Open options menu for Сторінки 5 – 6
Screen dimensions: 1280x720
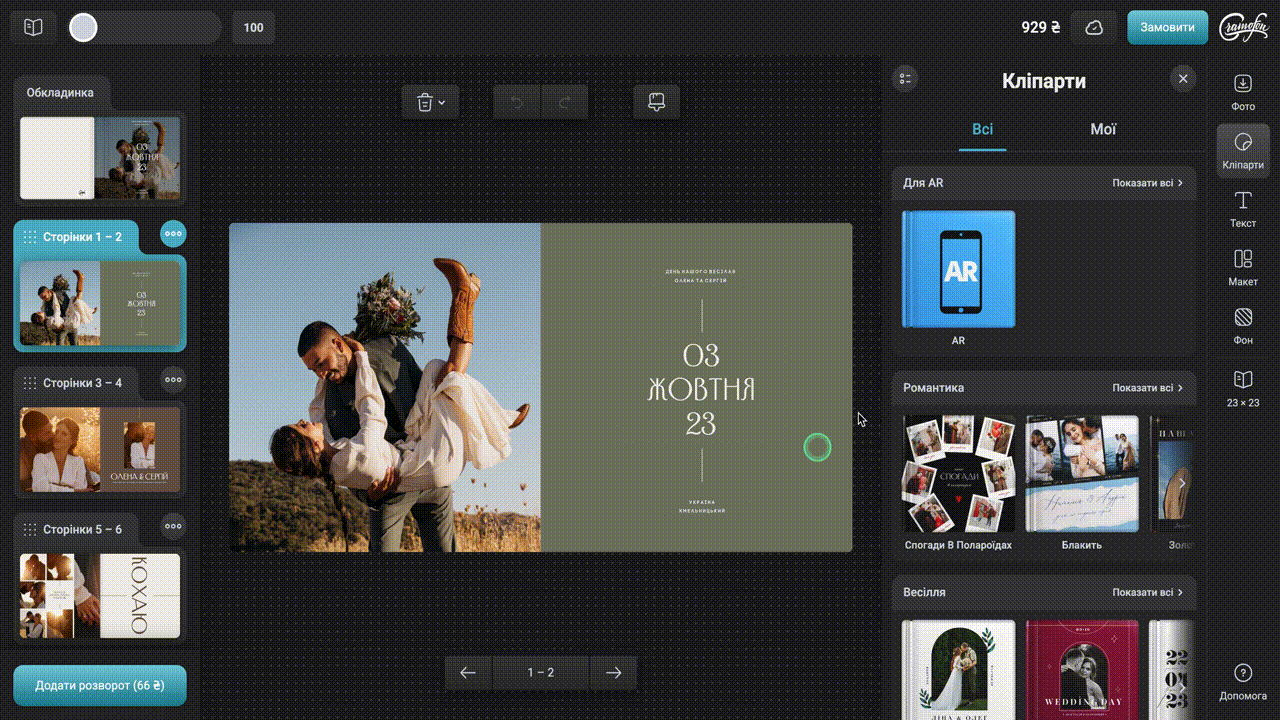tap(174, 527)
